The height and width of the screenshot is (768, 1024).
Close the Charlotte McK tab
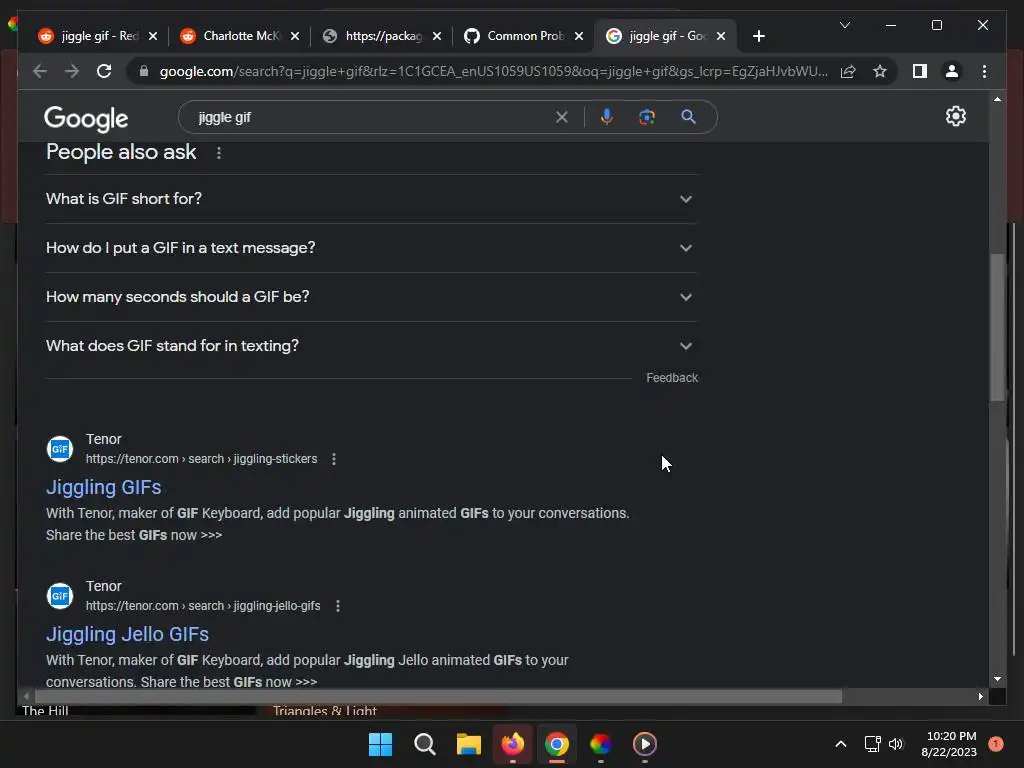[295, 36]
